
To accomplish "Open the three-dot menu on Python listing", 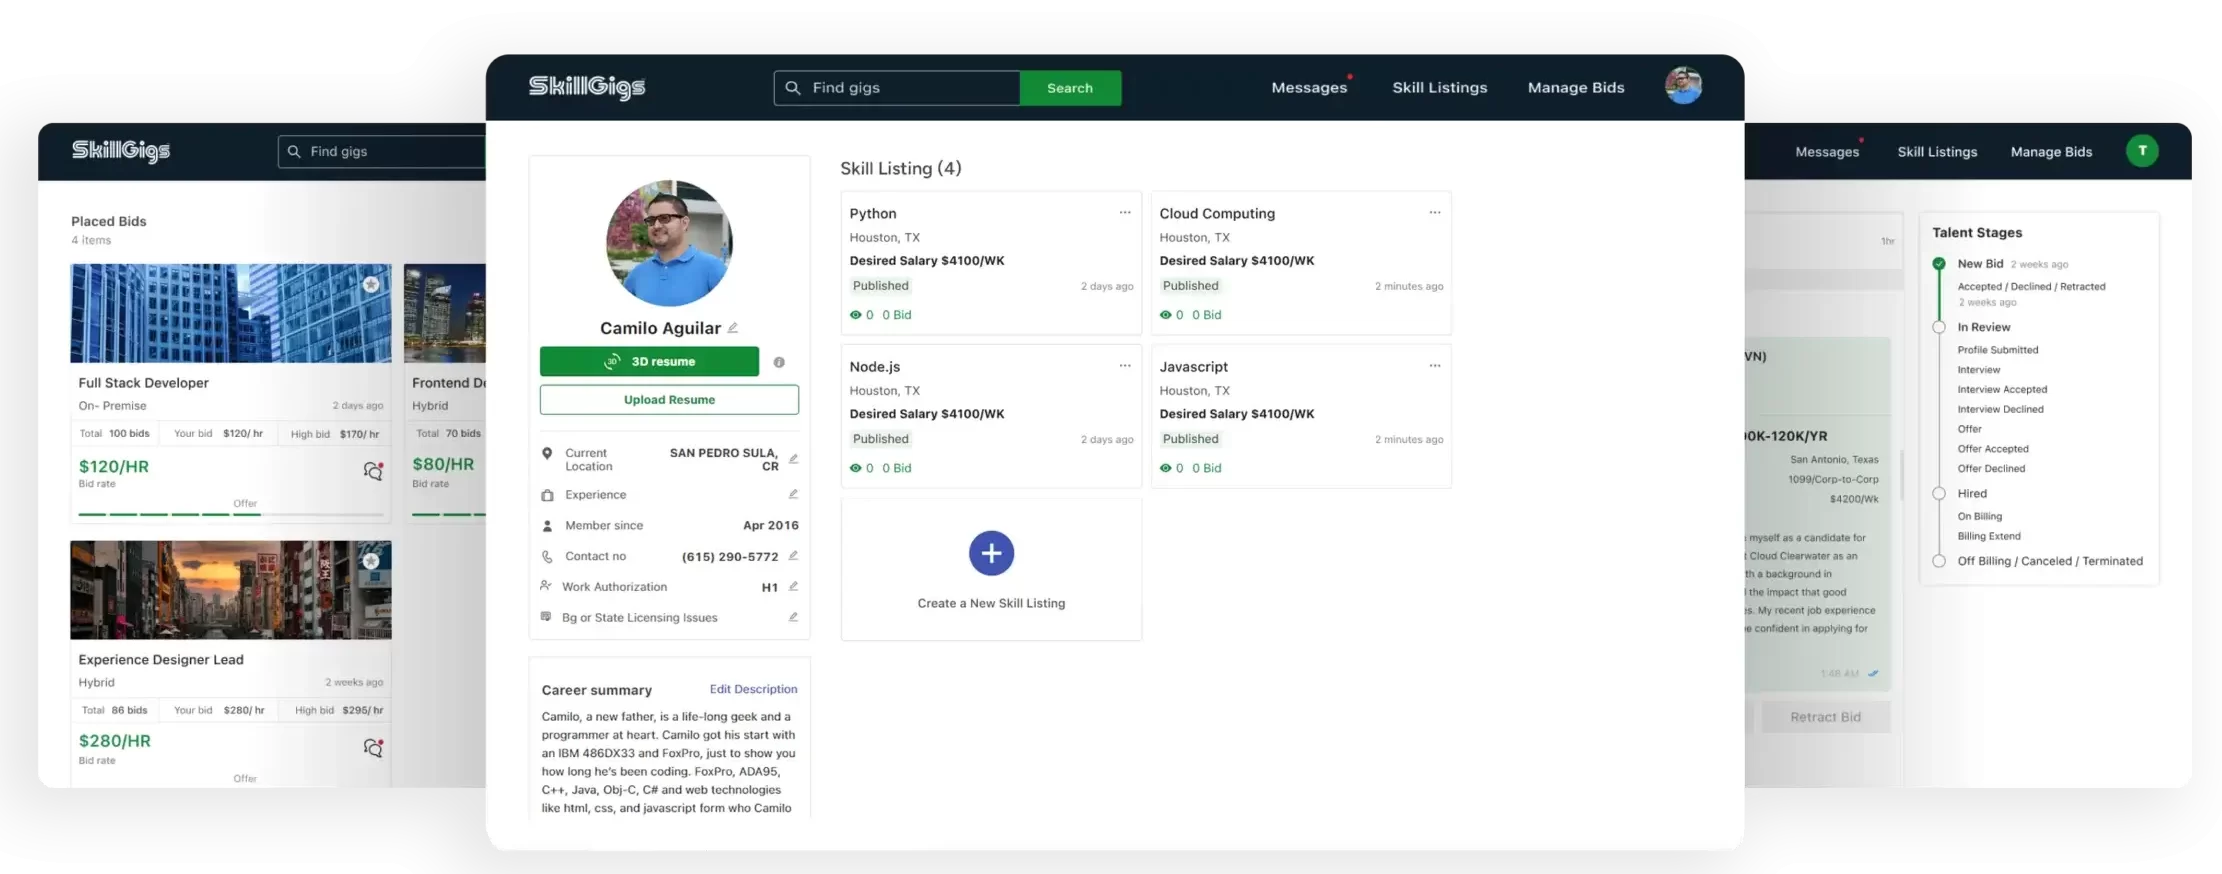I will pyautogui.click(x=1125, y=213).
